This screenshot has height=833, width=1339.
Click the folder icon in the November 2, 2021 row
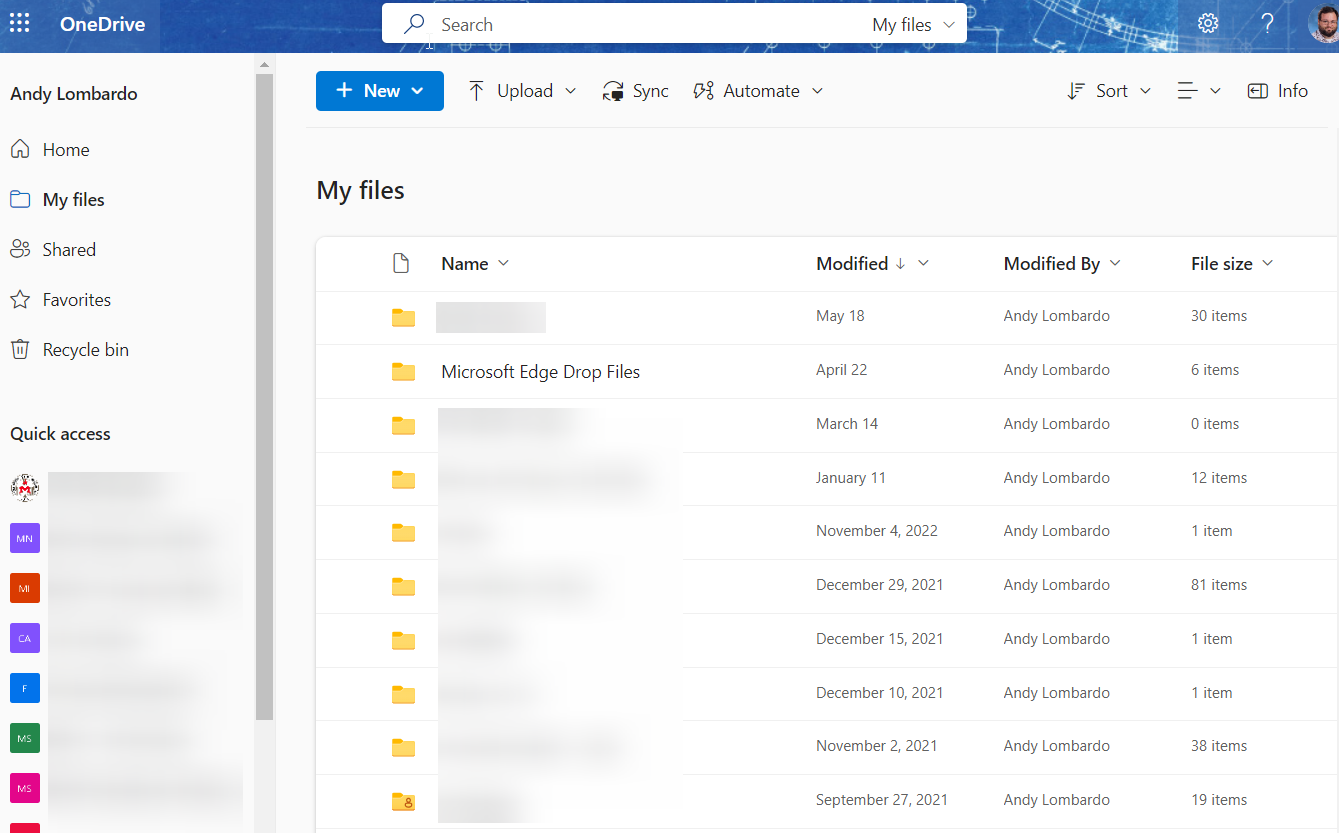coord(403,748)
